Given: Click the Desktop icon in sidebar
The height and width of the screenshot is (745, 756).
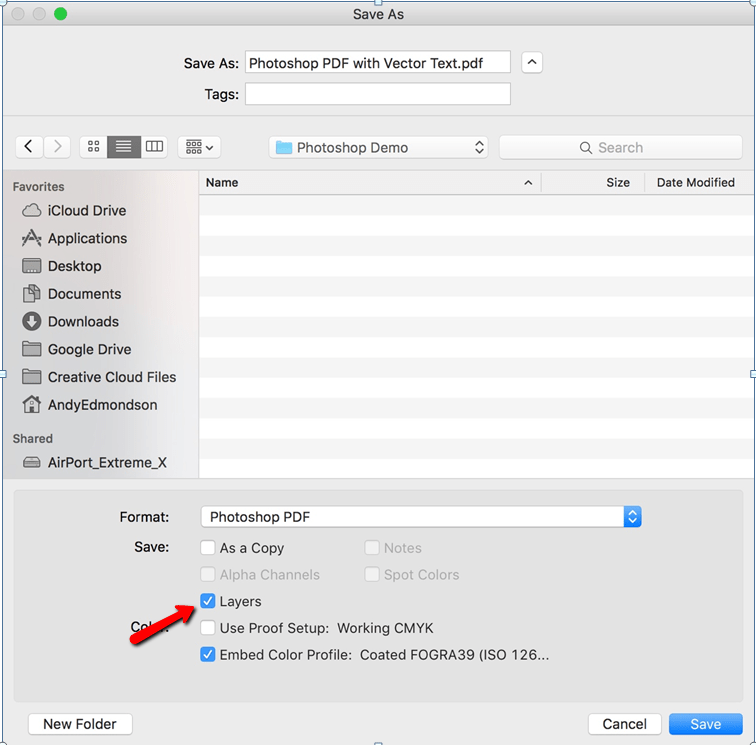Looking at the screenshot, I should (32, 266).
